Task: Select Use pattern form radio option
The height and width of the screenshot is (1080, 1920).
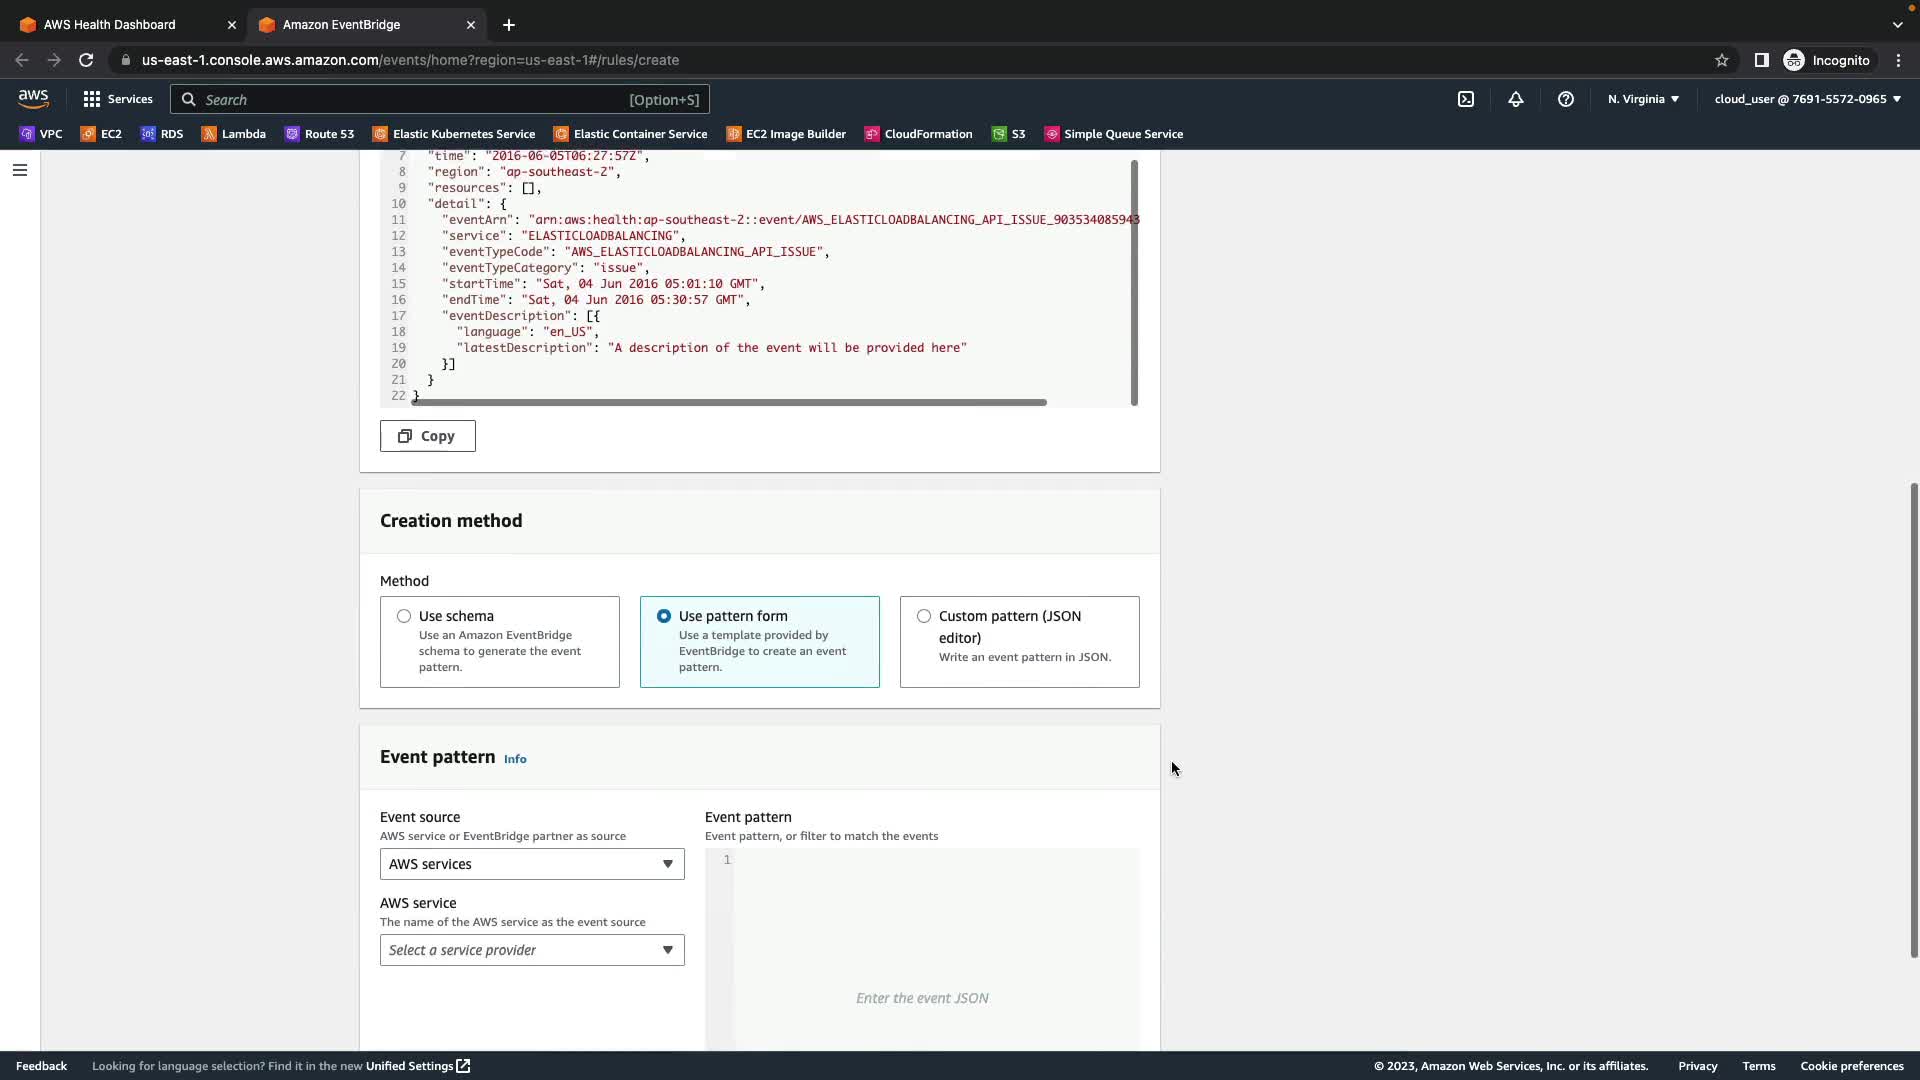Action: coord(664,616)
